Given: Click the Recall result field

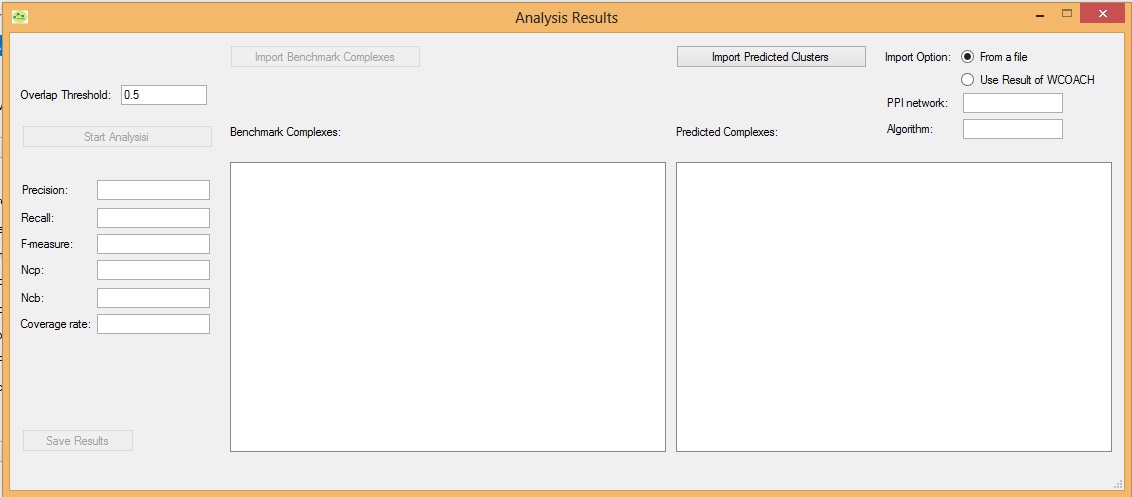Looking at the screenshot, I should 153,218.
